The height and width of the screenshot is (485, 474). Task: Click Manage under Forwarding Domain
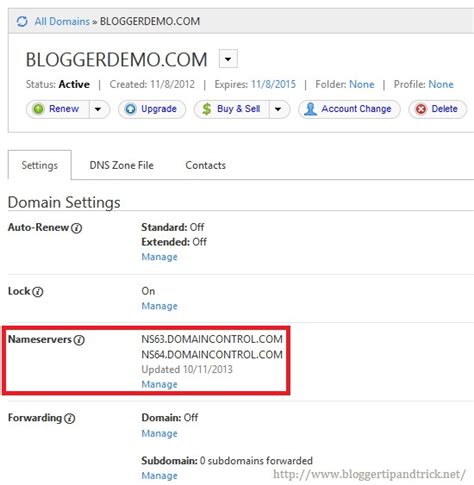coord(159,433)
